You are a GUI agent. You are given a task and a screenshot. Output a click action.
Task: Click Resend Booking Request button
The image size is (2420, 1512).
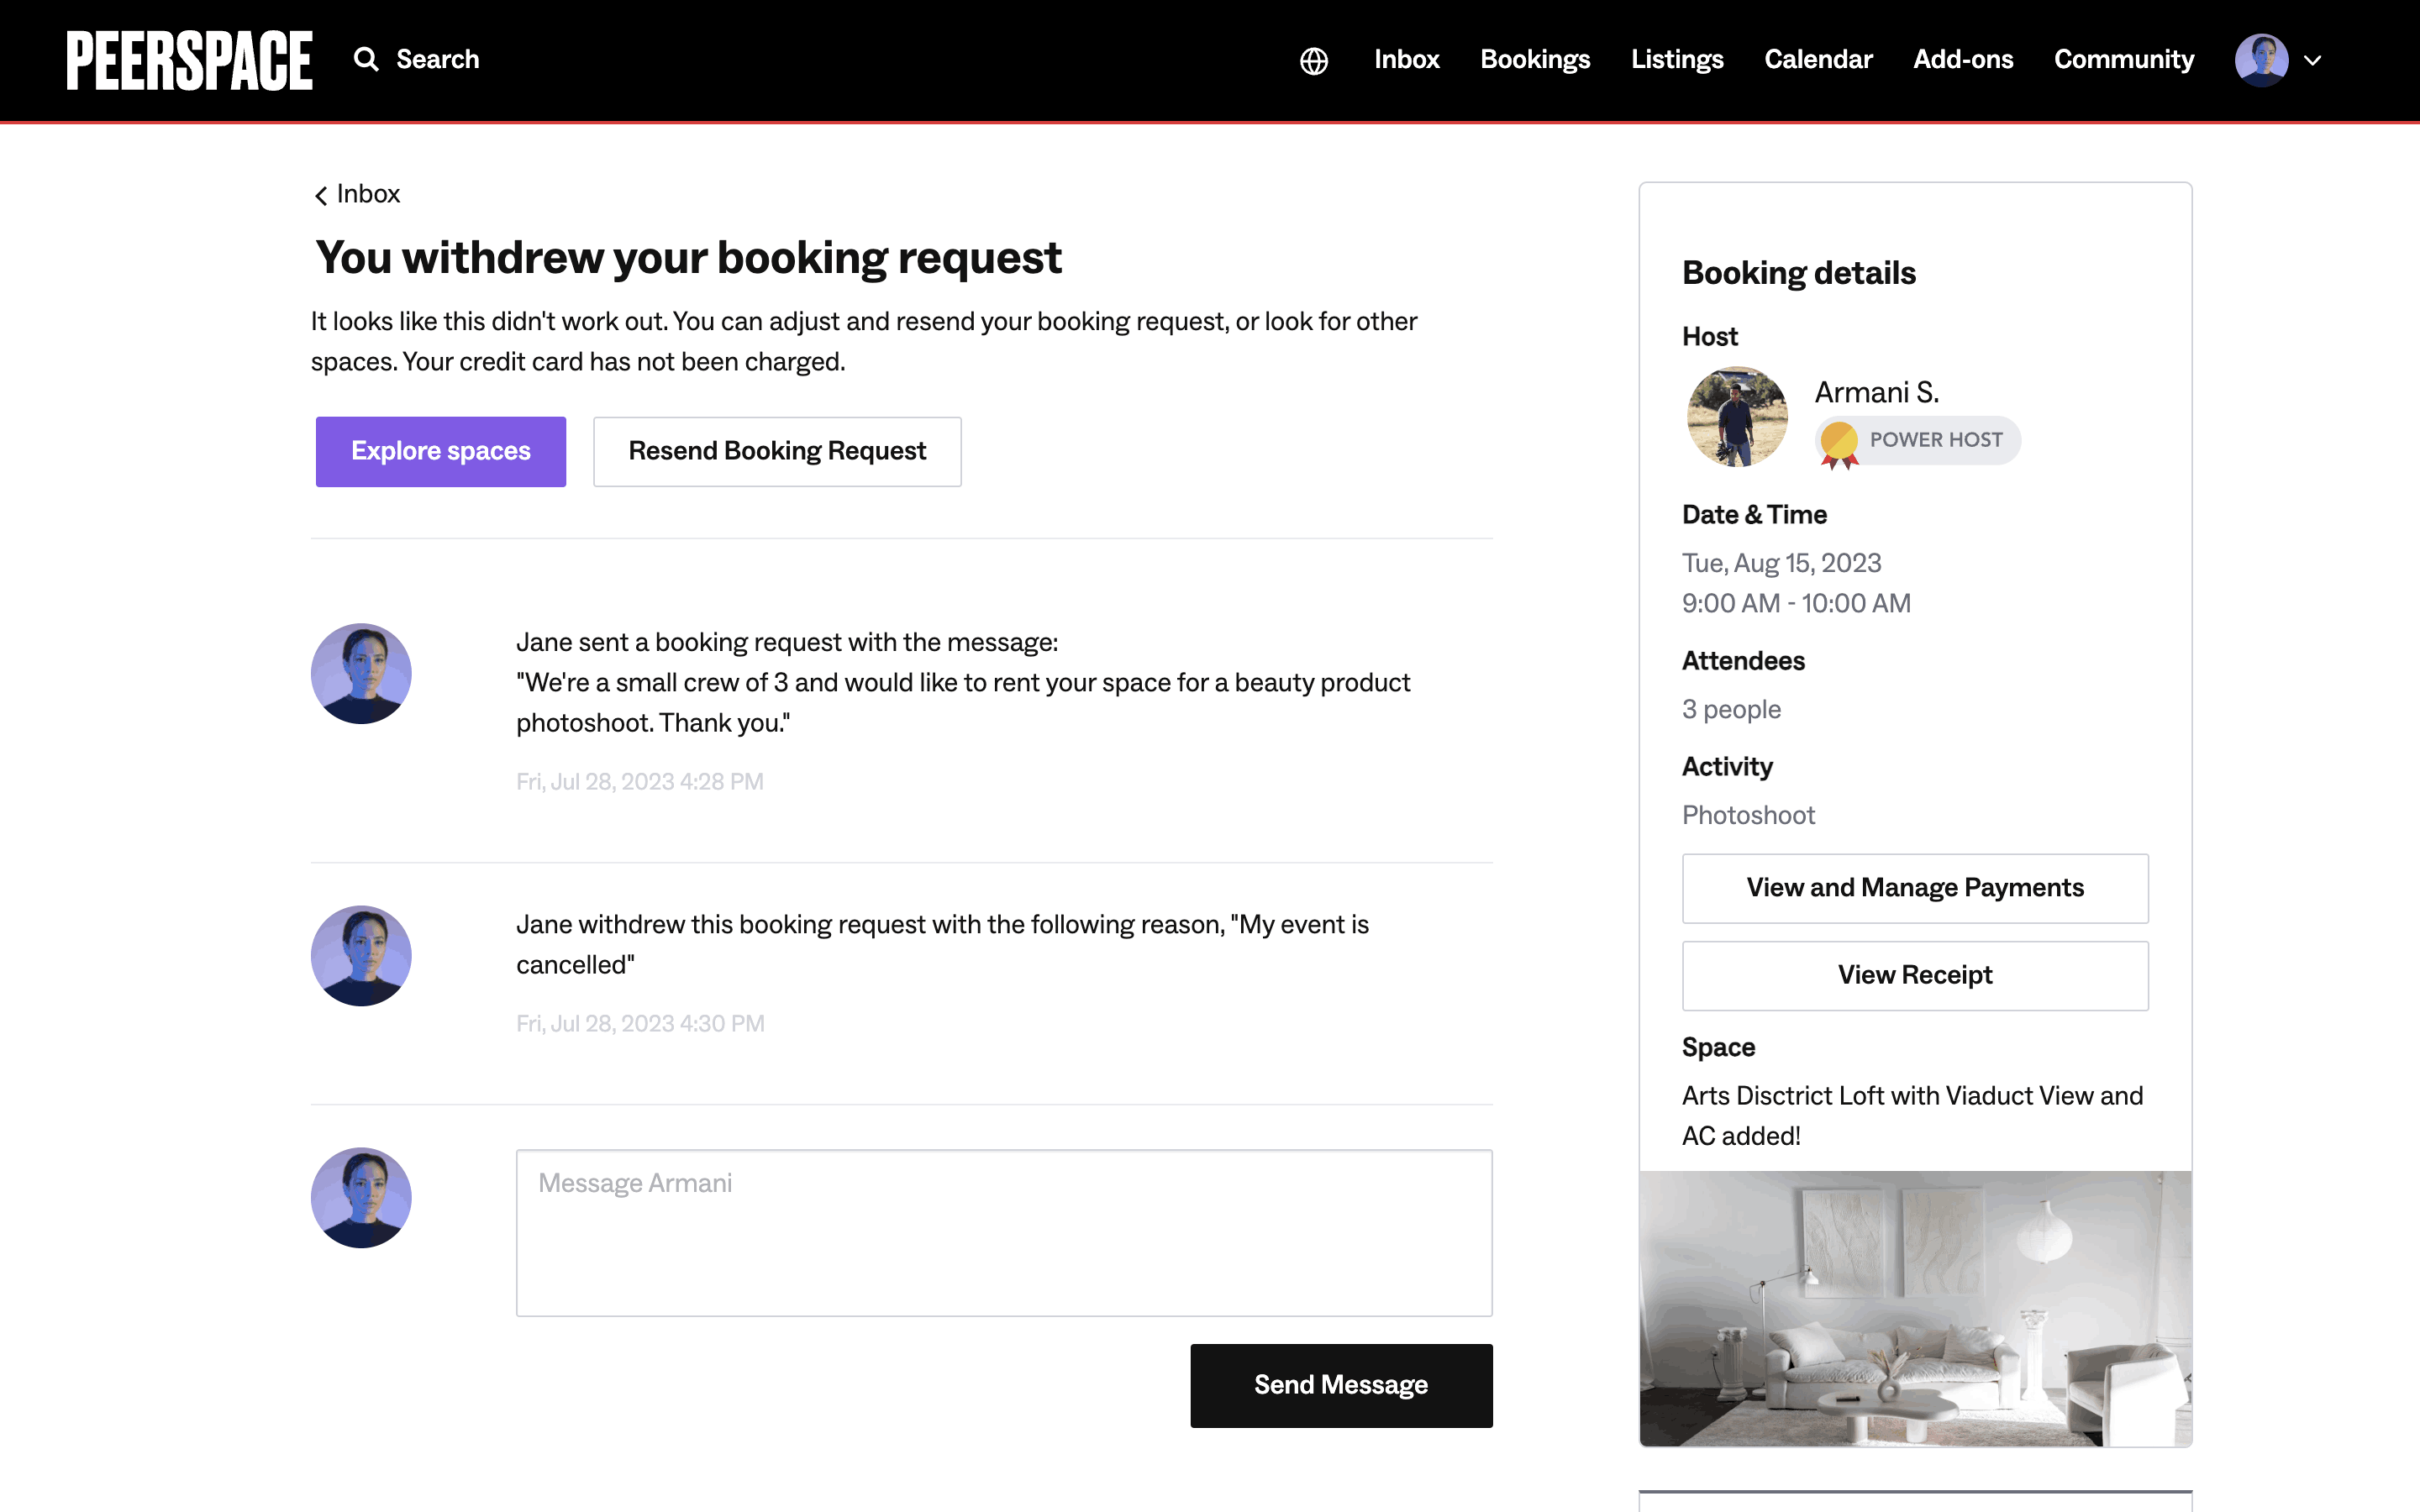(777, 452)
